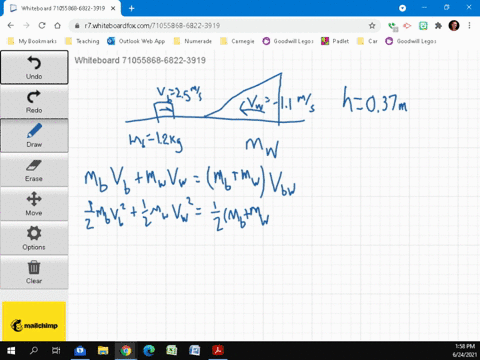480x360 pixels.
Task: Open Outlook Web App bookmark
Action: pyautogui.click(x=136, y=41)
